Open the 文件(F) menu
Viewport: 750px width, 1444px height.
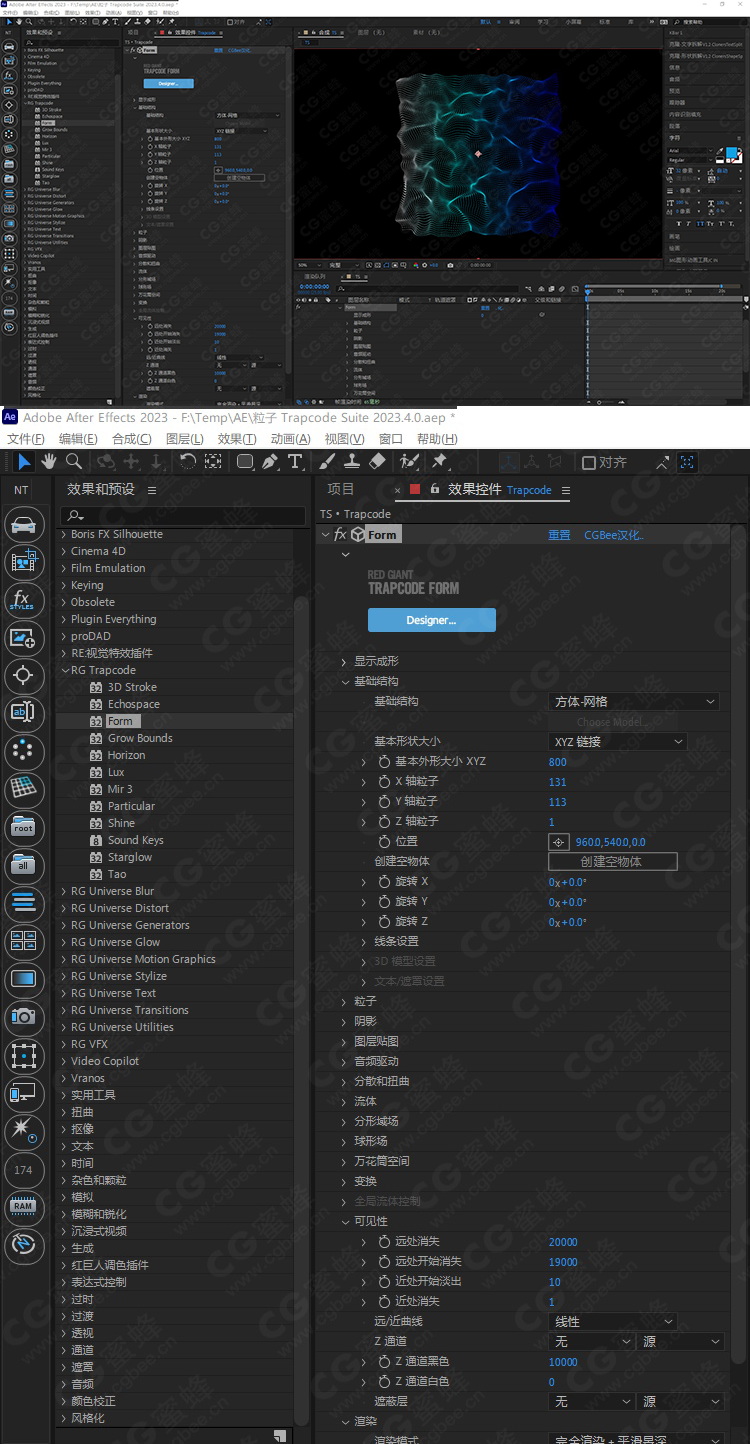pos(26,439)
